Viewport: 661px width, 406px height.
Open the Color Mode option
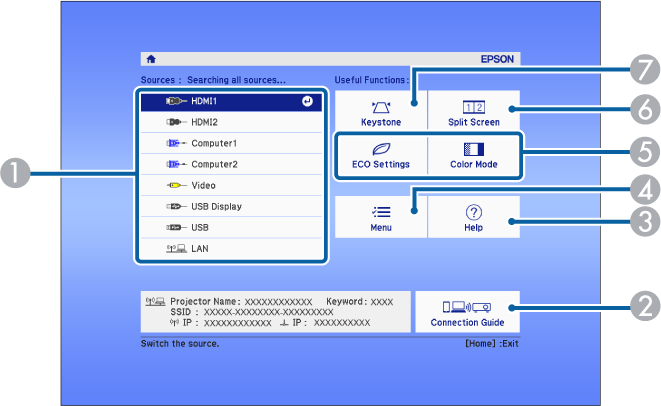(473, 155)
